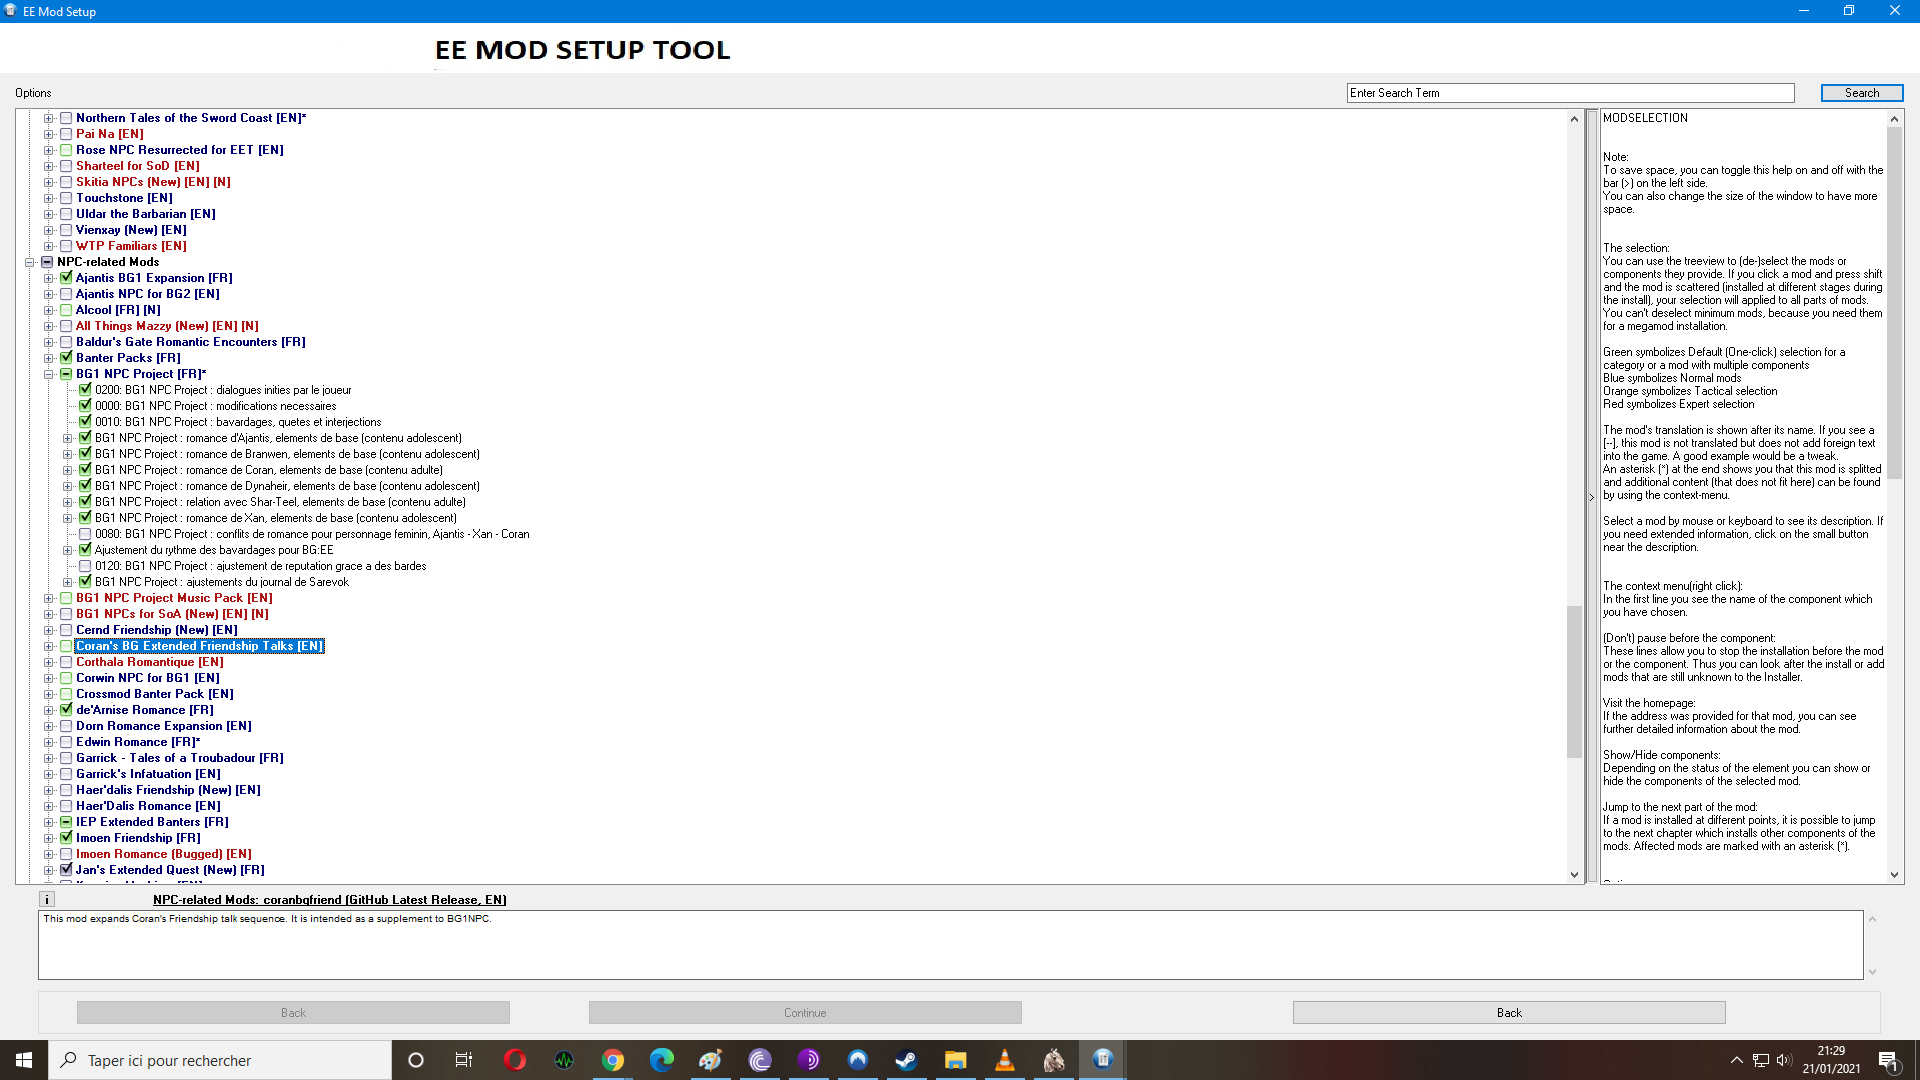The width and height of the screenshot is (1920, 1080).
Task: Expand Corthala Romantique [EN] node
Action: [48, 662]
